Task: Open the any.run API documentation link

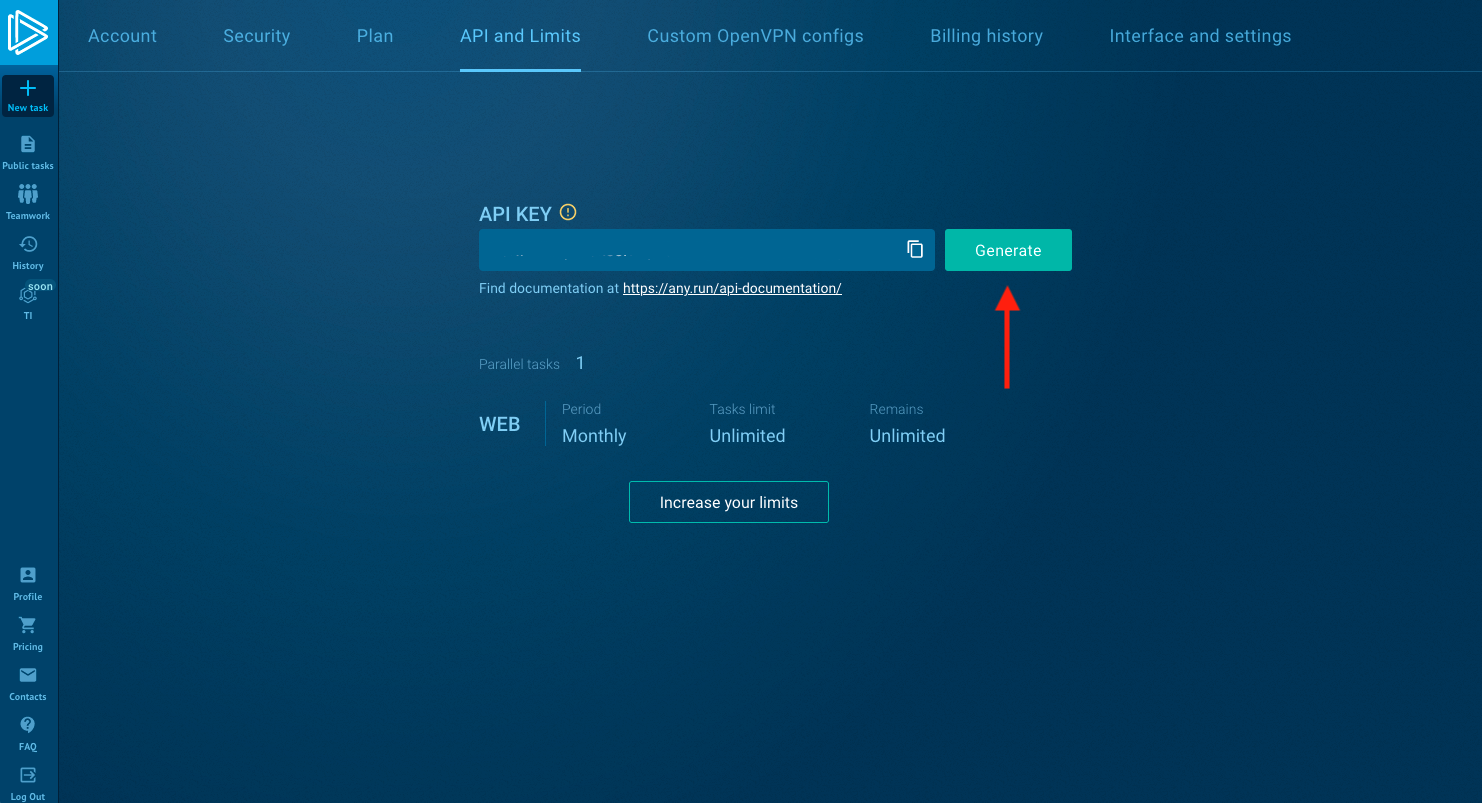Action: point(732,288)
